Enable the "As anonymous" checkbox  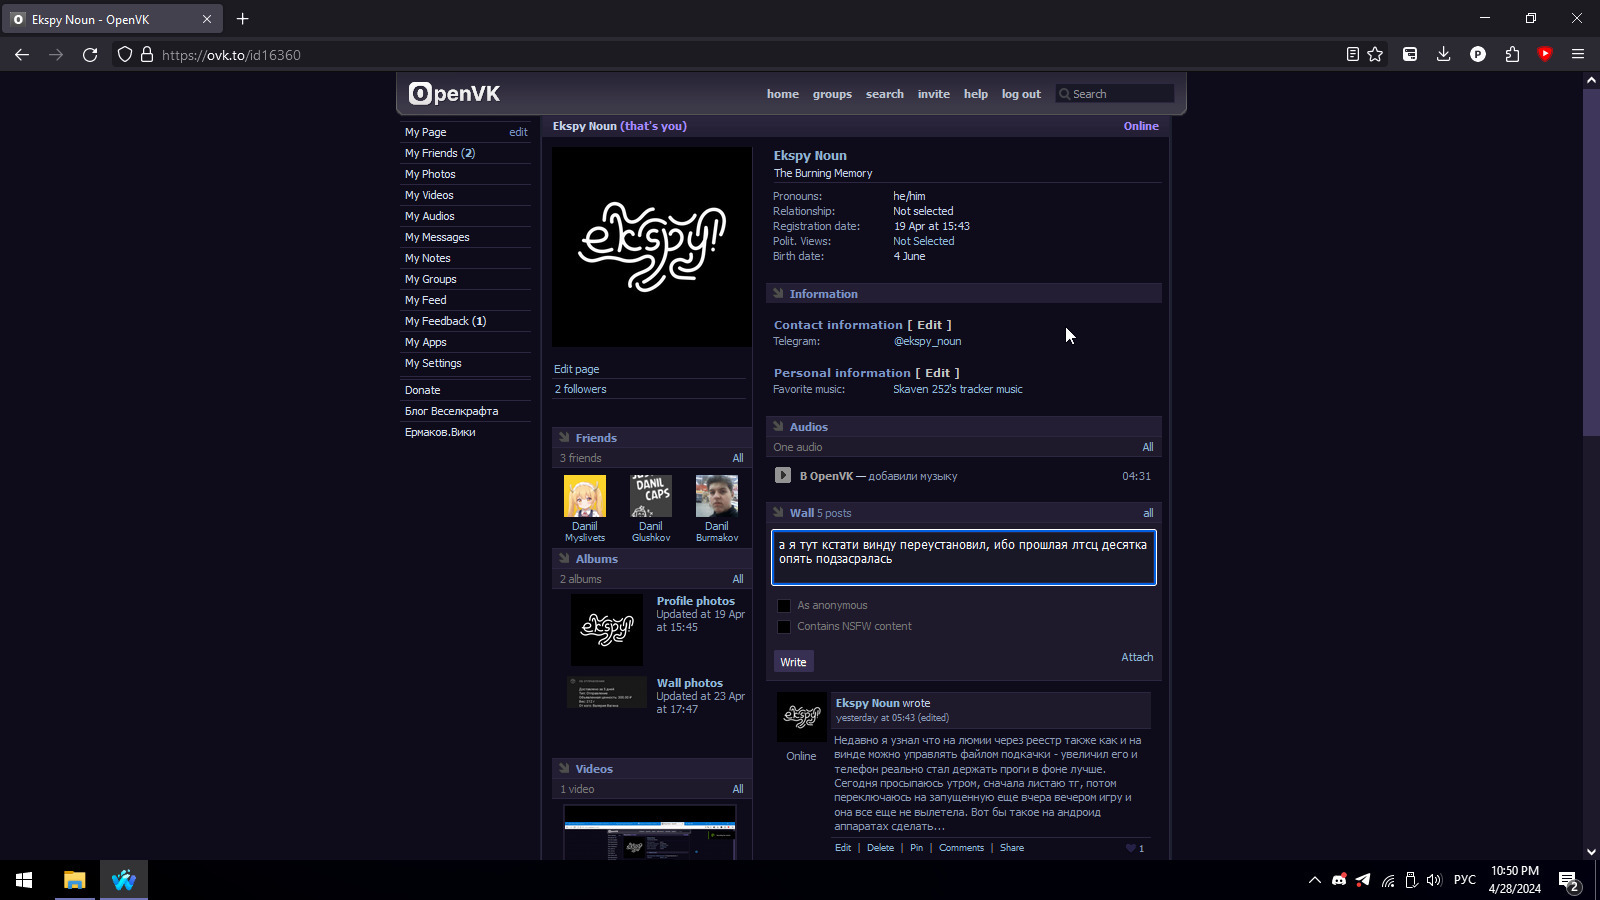tap(784, 606)
